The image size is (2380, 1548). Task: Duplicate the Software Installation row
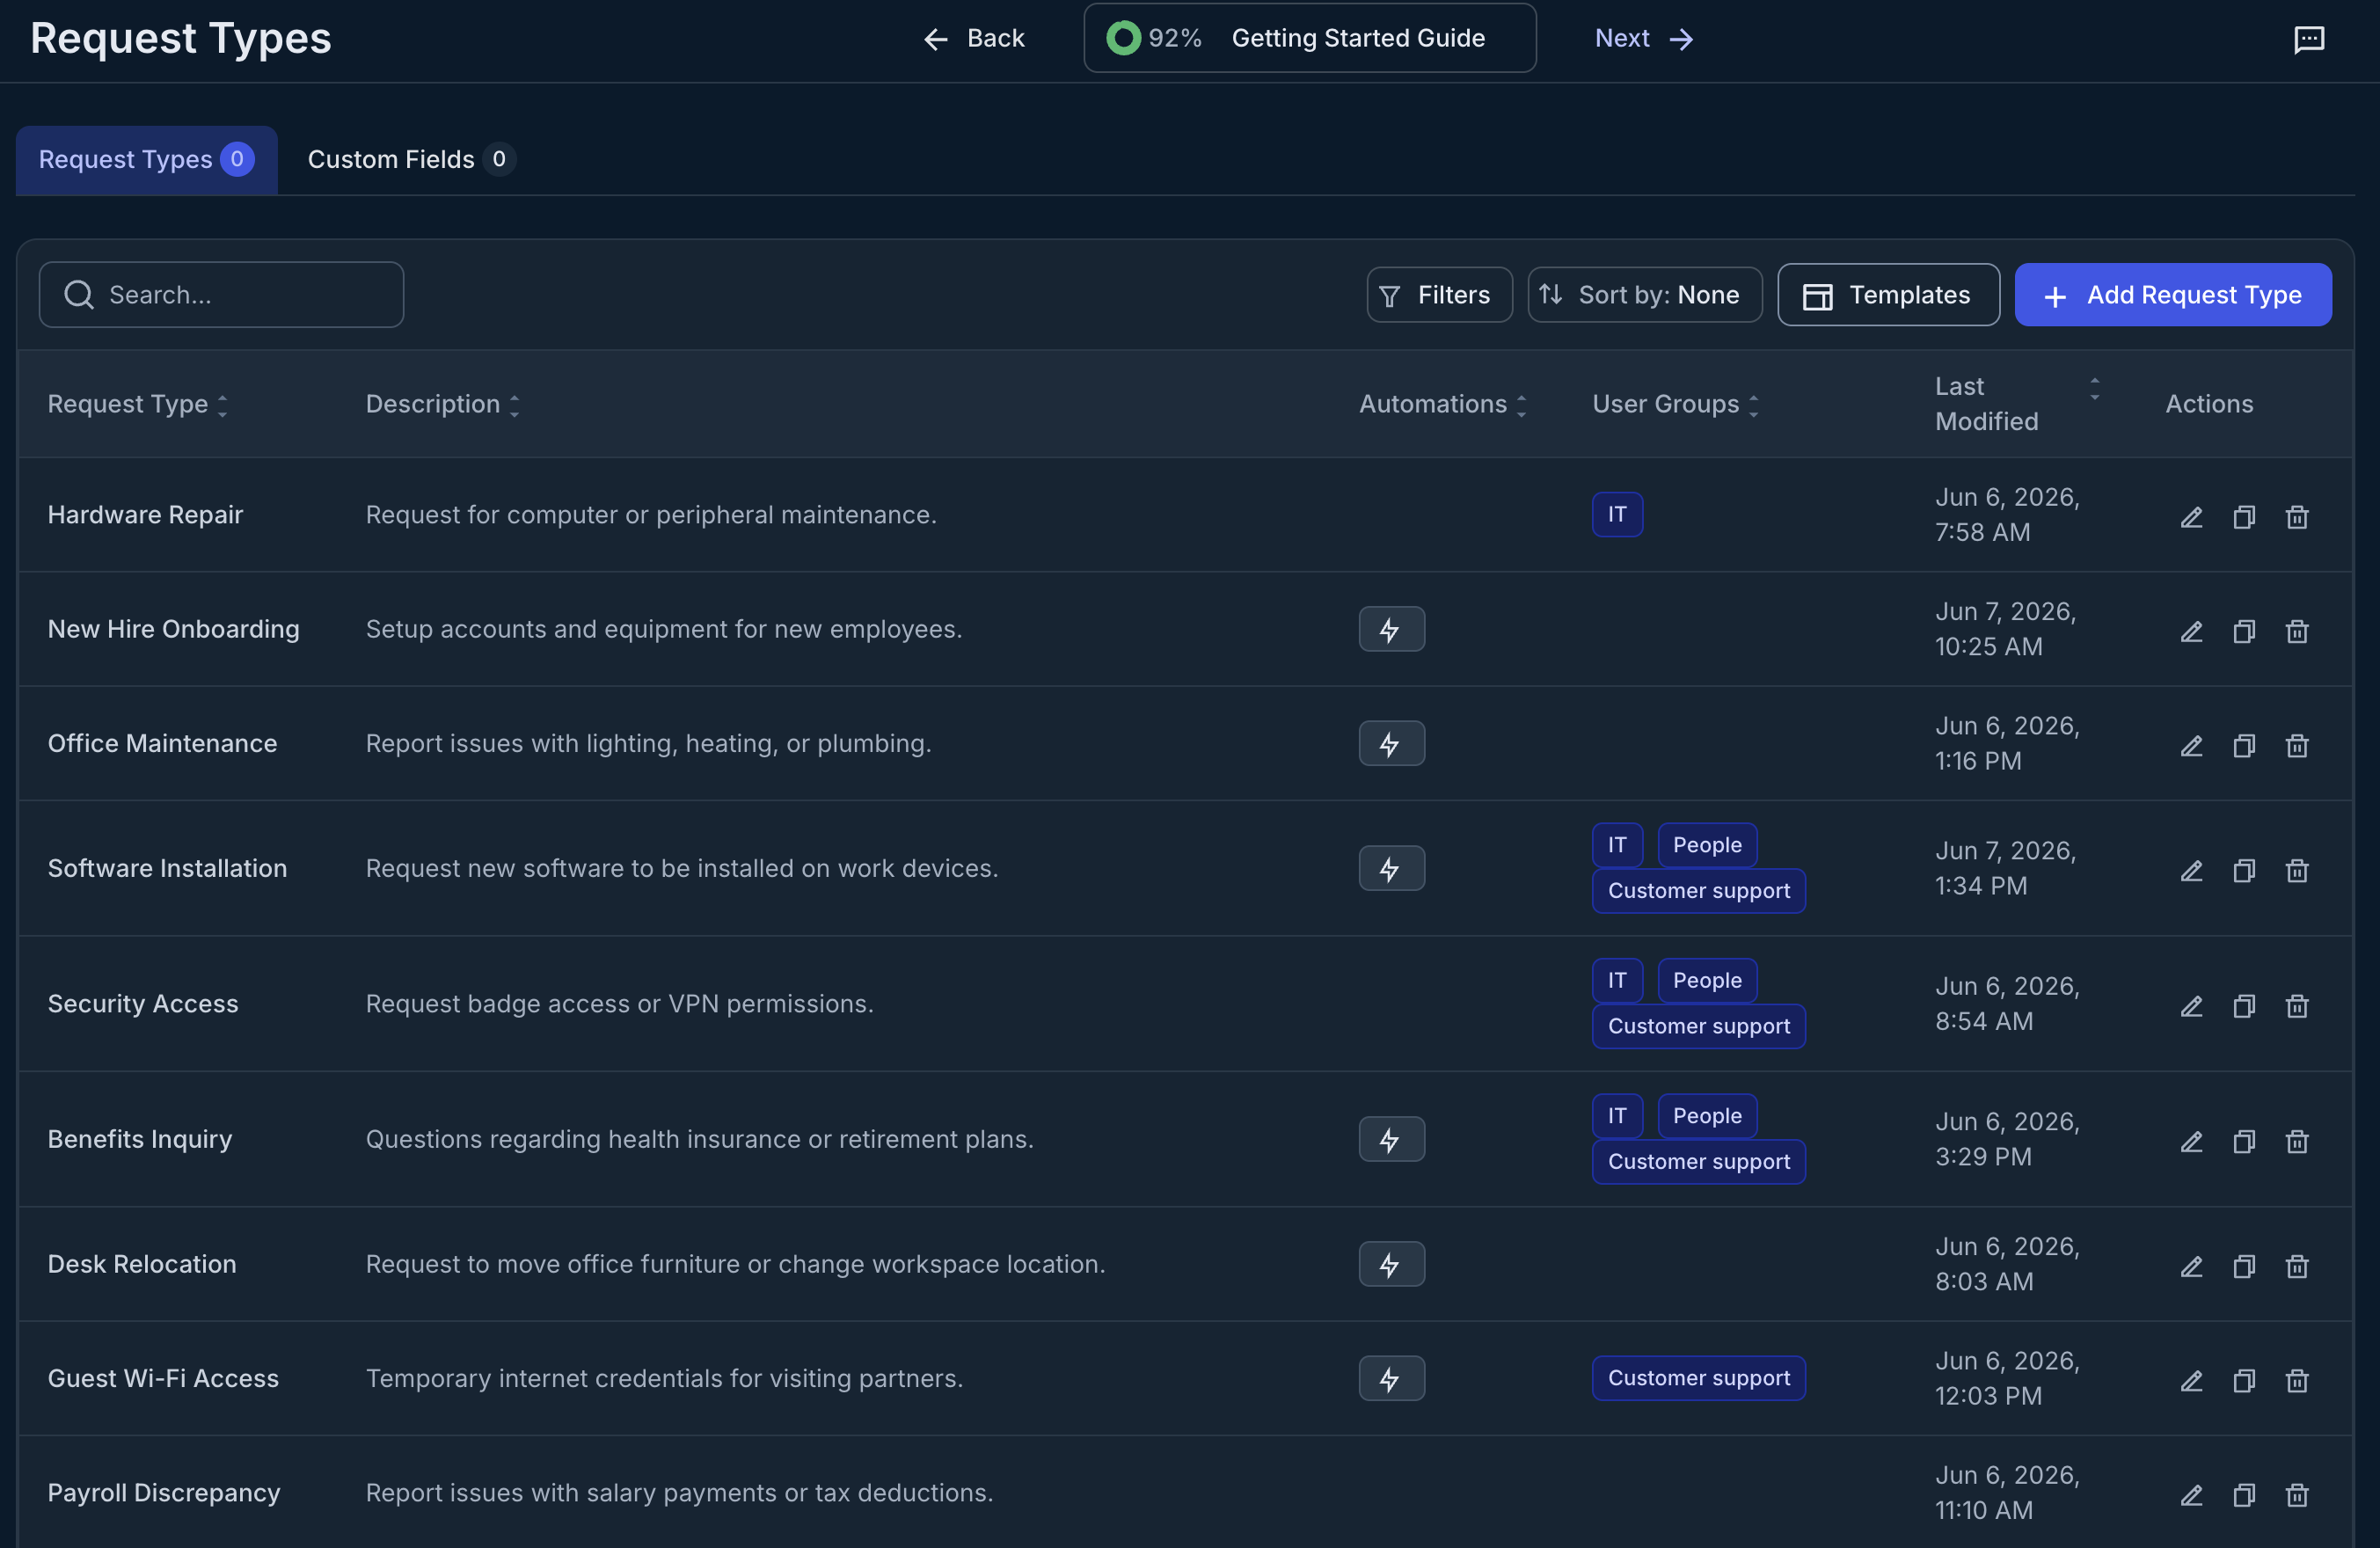[2244, 870]
